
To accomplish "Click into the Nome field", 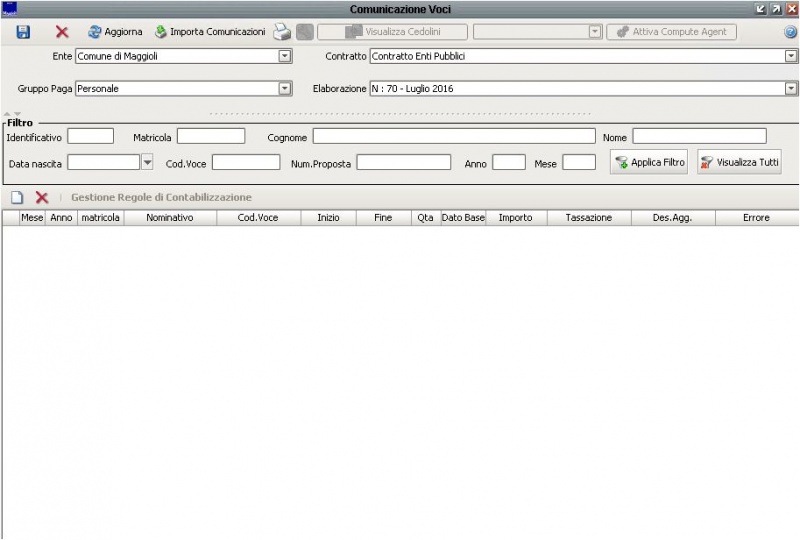I will coord(699,136).
